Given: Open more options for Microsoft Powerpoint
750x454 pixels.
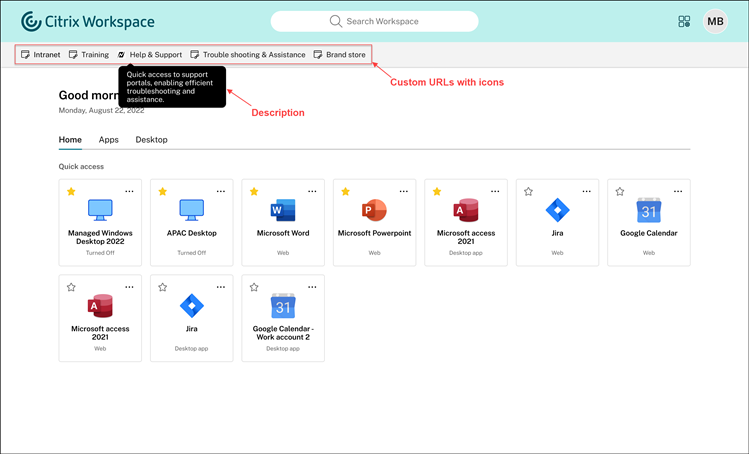Looking at the screenshot, I should 404,191.
